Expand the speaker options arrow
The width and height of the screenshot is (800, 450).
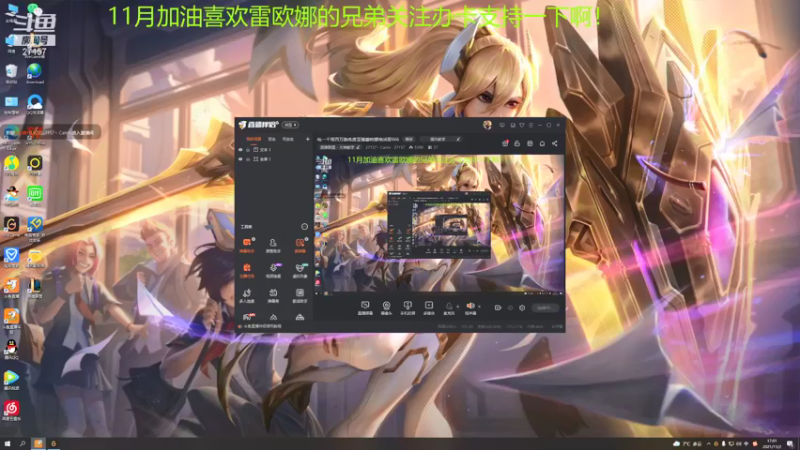click(x=479, y=307)
